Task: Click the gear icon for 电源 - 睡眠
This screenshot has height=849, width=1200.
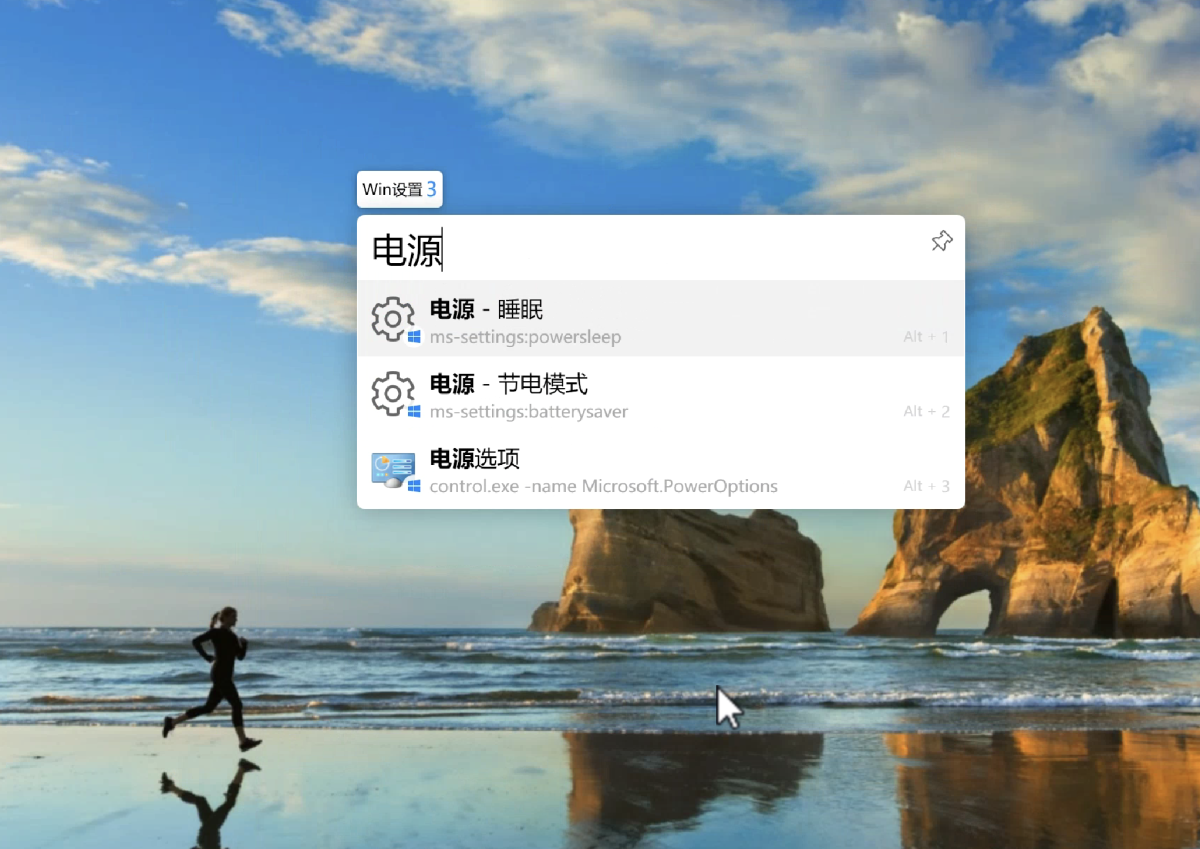Action: click(393, 319)
